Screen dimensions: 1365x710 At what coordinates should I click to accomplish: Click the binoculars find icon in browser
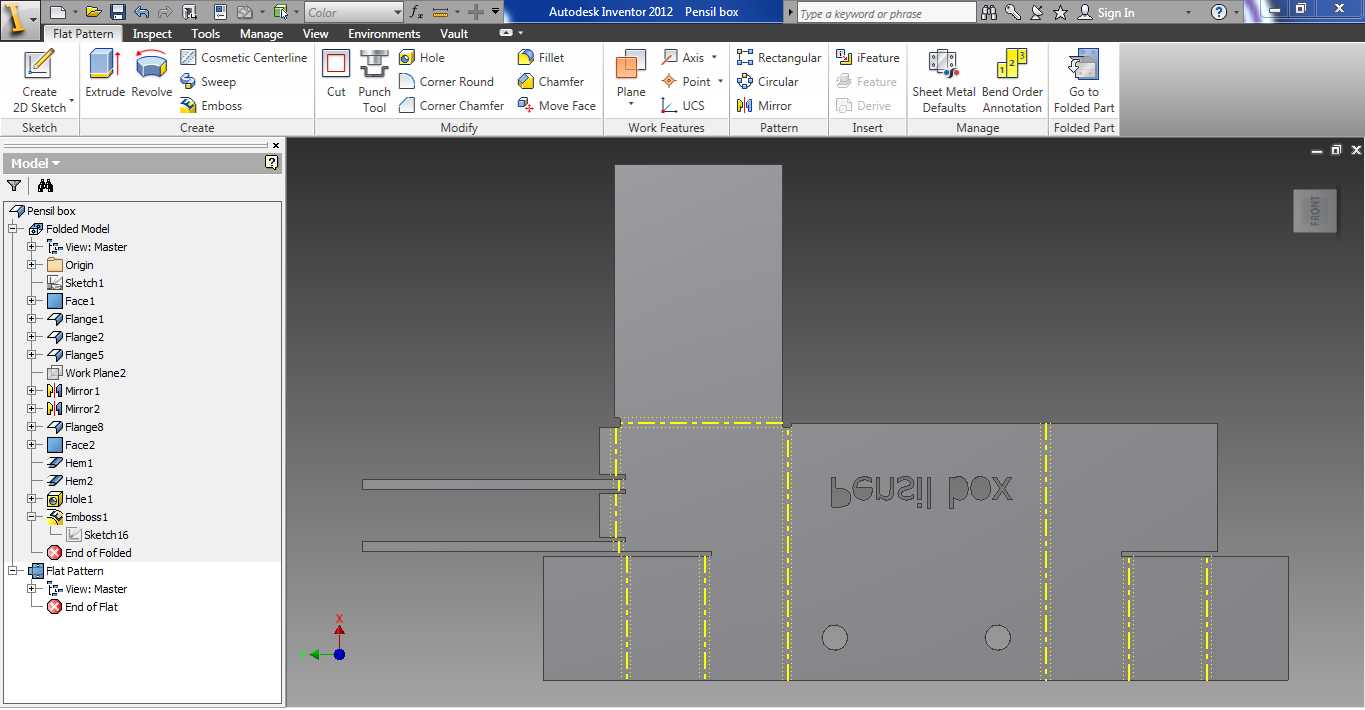coord(45,185)
